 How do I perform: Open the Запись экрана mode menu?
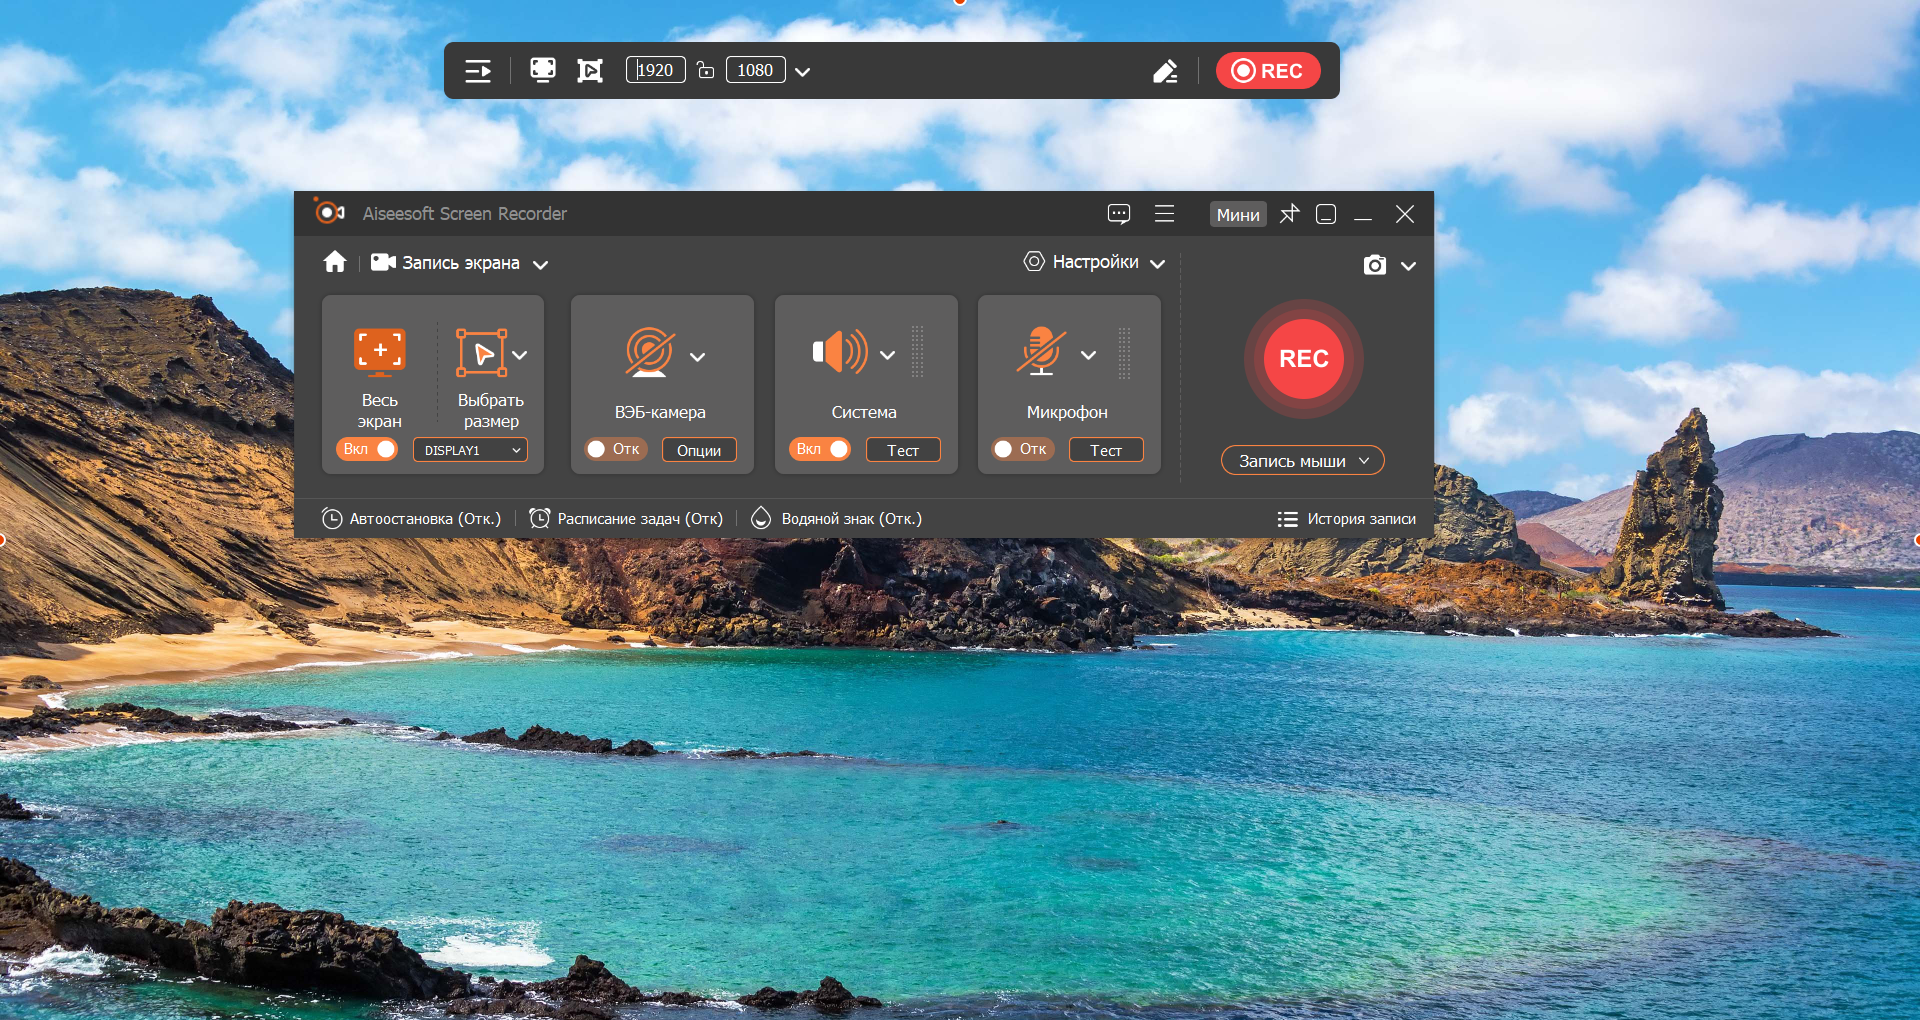(x=460, y=263)
